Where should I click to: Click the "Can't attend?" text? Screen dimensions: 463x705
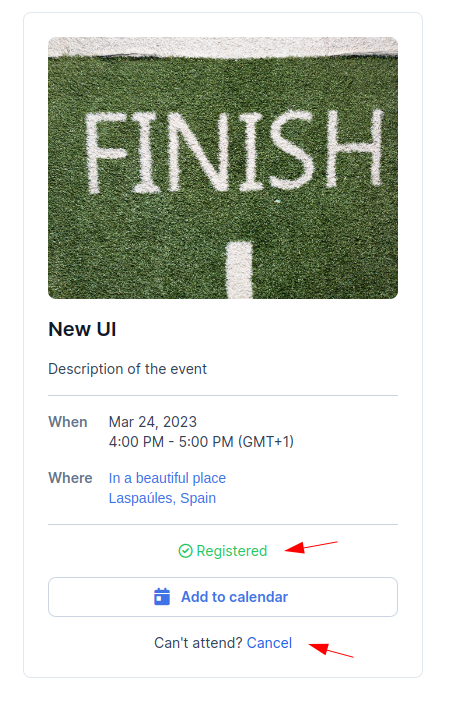point(198,643)
